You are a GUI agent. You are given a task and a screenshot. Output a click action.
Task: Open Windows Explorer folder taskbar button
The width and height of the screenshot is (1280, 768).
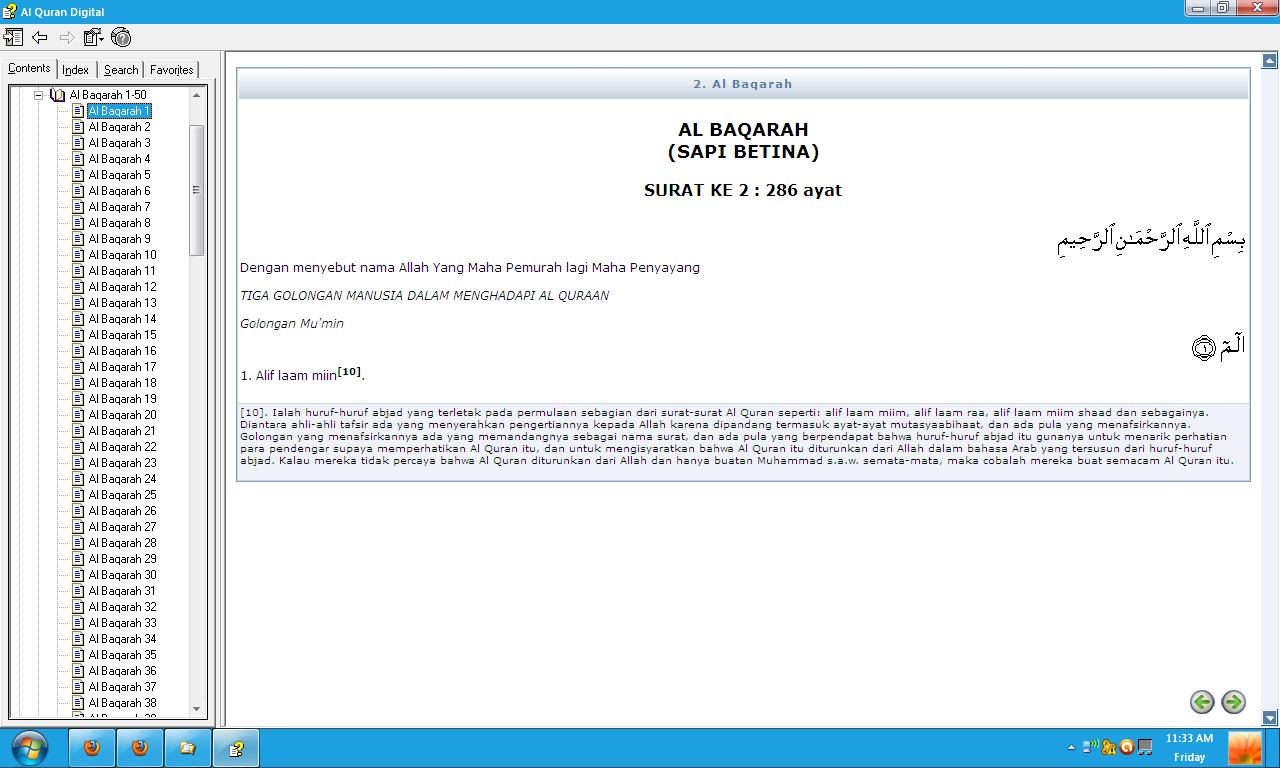pos(188,748)
